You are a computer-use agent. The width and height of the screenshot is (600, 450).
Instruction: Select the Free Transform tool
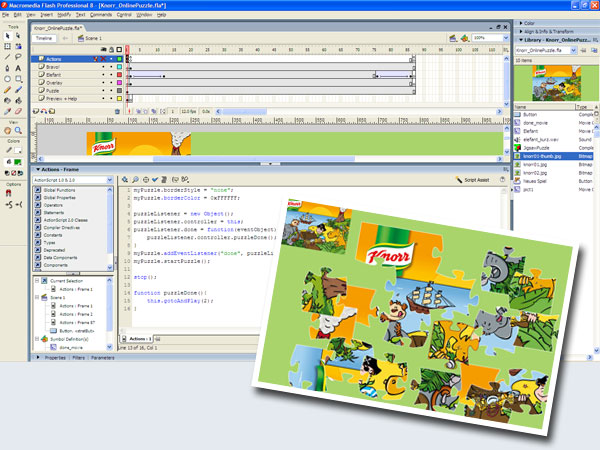pyautogui.click(x=8, y=46)
